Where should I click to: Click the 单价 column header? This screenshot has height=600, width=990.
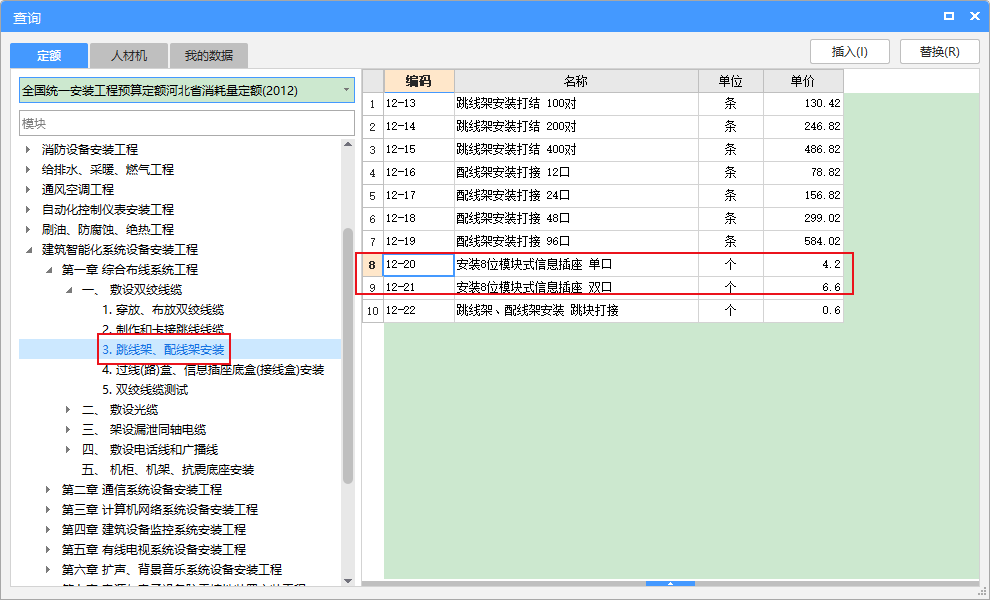pos(803,81)
